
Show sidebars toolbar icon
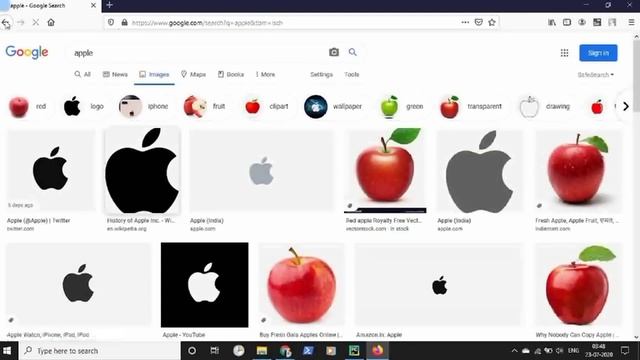click(567, 22)
